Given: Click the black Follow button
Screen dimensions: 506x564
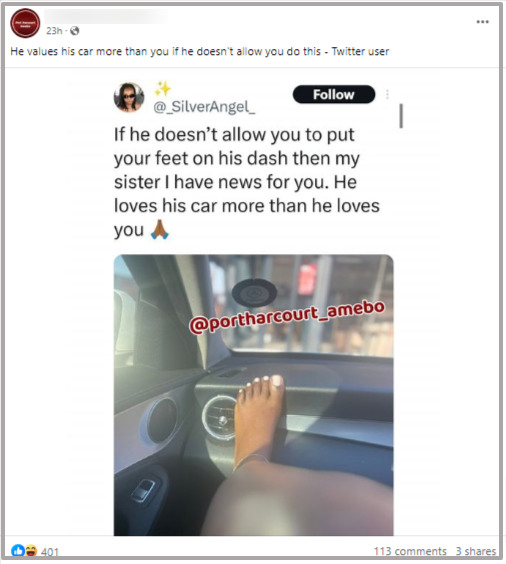Looking at the screenshot, I should click(x=334, y=95).
